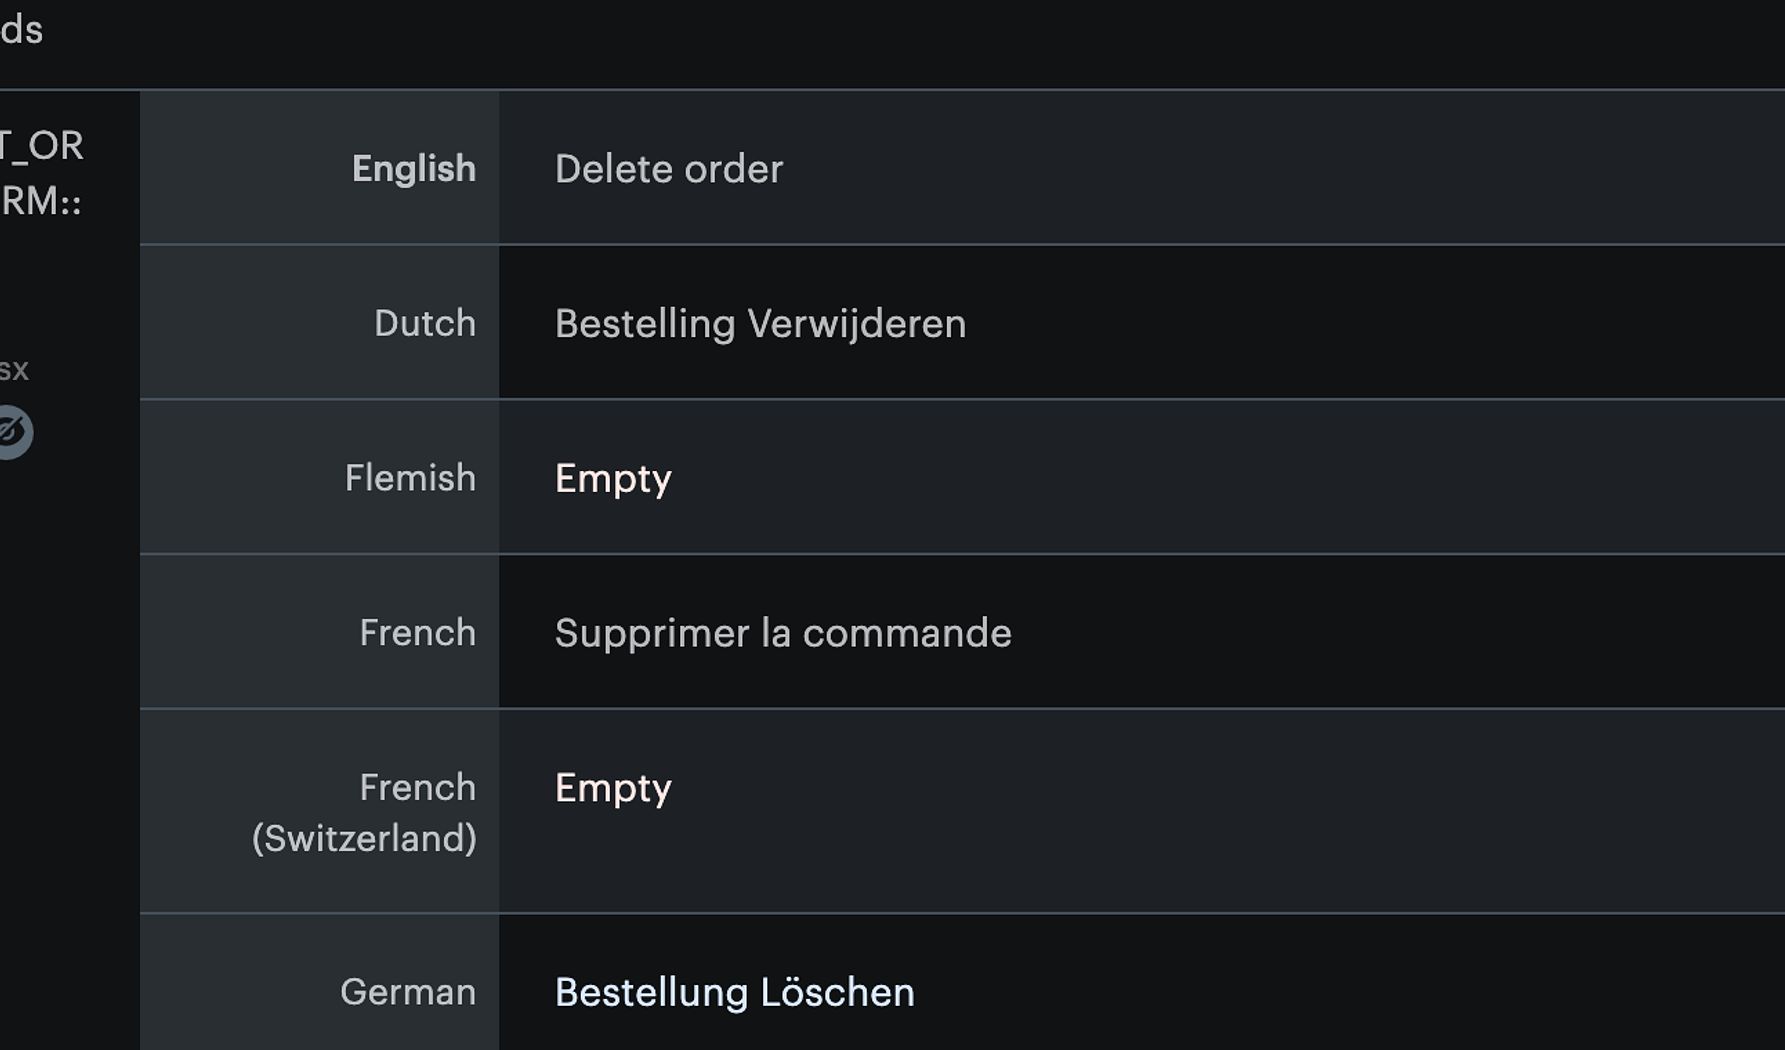Image resolution: width=1785 pixels, height=1050 pixels.
Task: Edit the English text "Delete order"
Action: point(668,169)
